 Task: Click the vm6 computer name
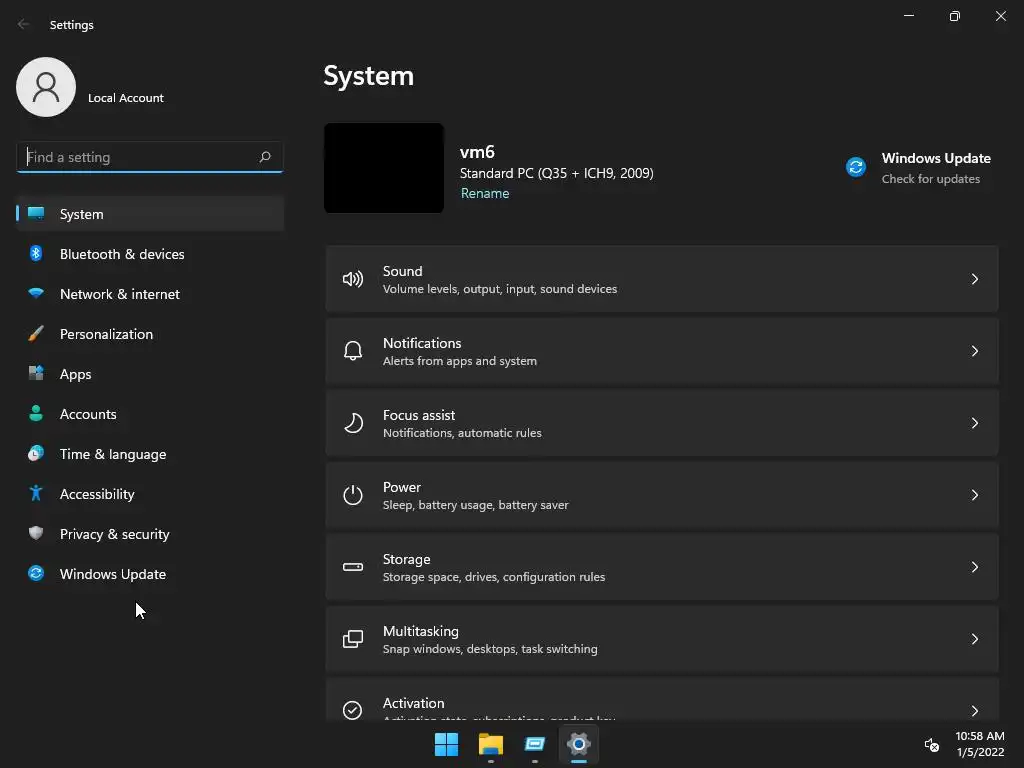[477, 152]
